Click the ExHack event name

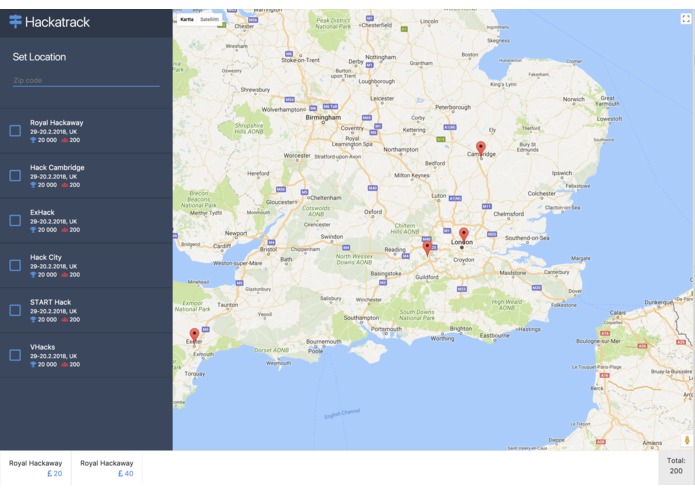click(43, 212)
